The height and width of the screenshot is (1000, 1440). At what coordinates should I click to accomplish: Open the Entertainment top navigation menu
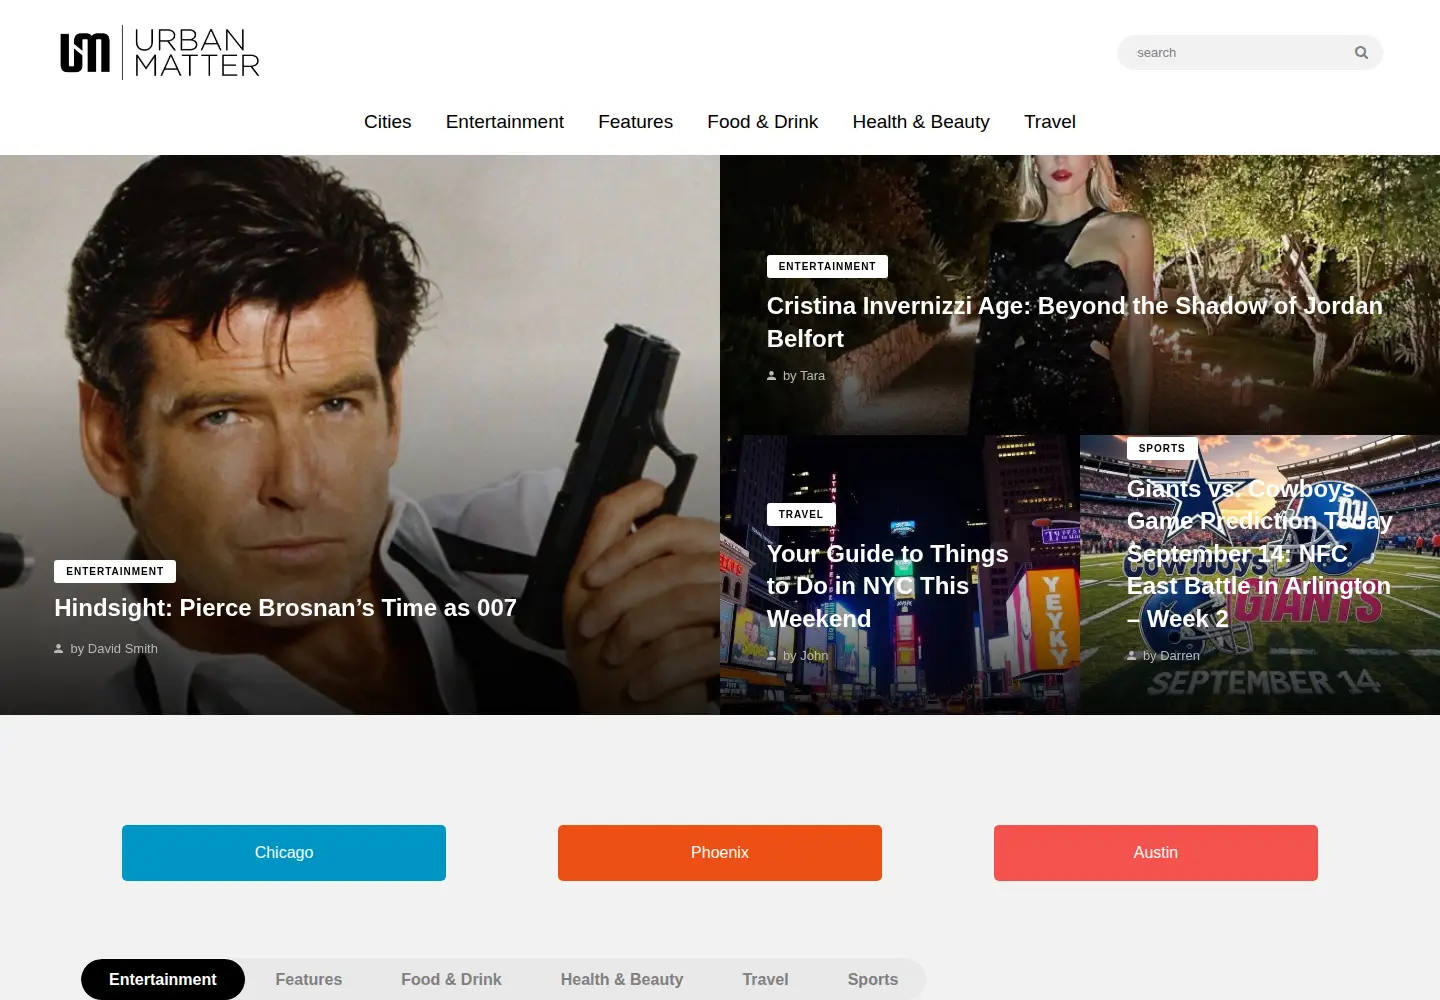(x=505, y=122)
